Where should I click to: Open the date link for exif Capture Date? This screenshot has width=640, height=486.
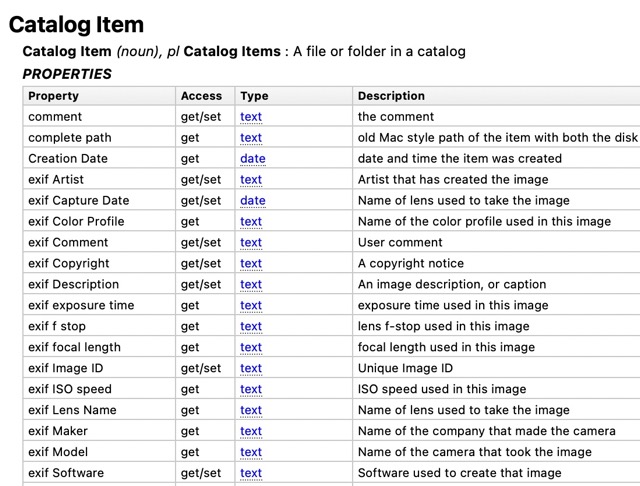click(252, 201)
